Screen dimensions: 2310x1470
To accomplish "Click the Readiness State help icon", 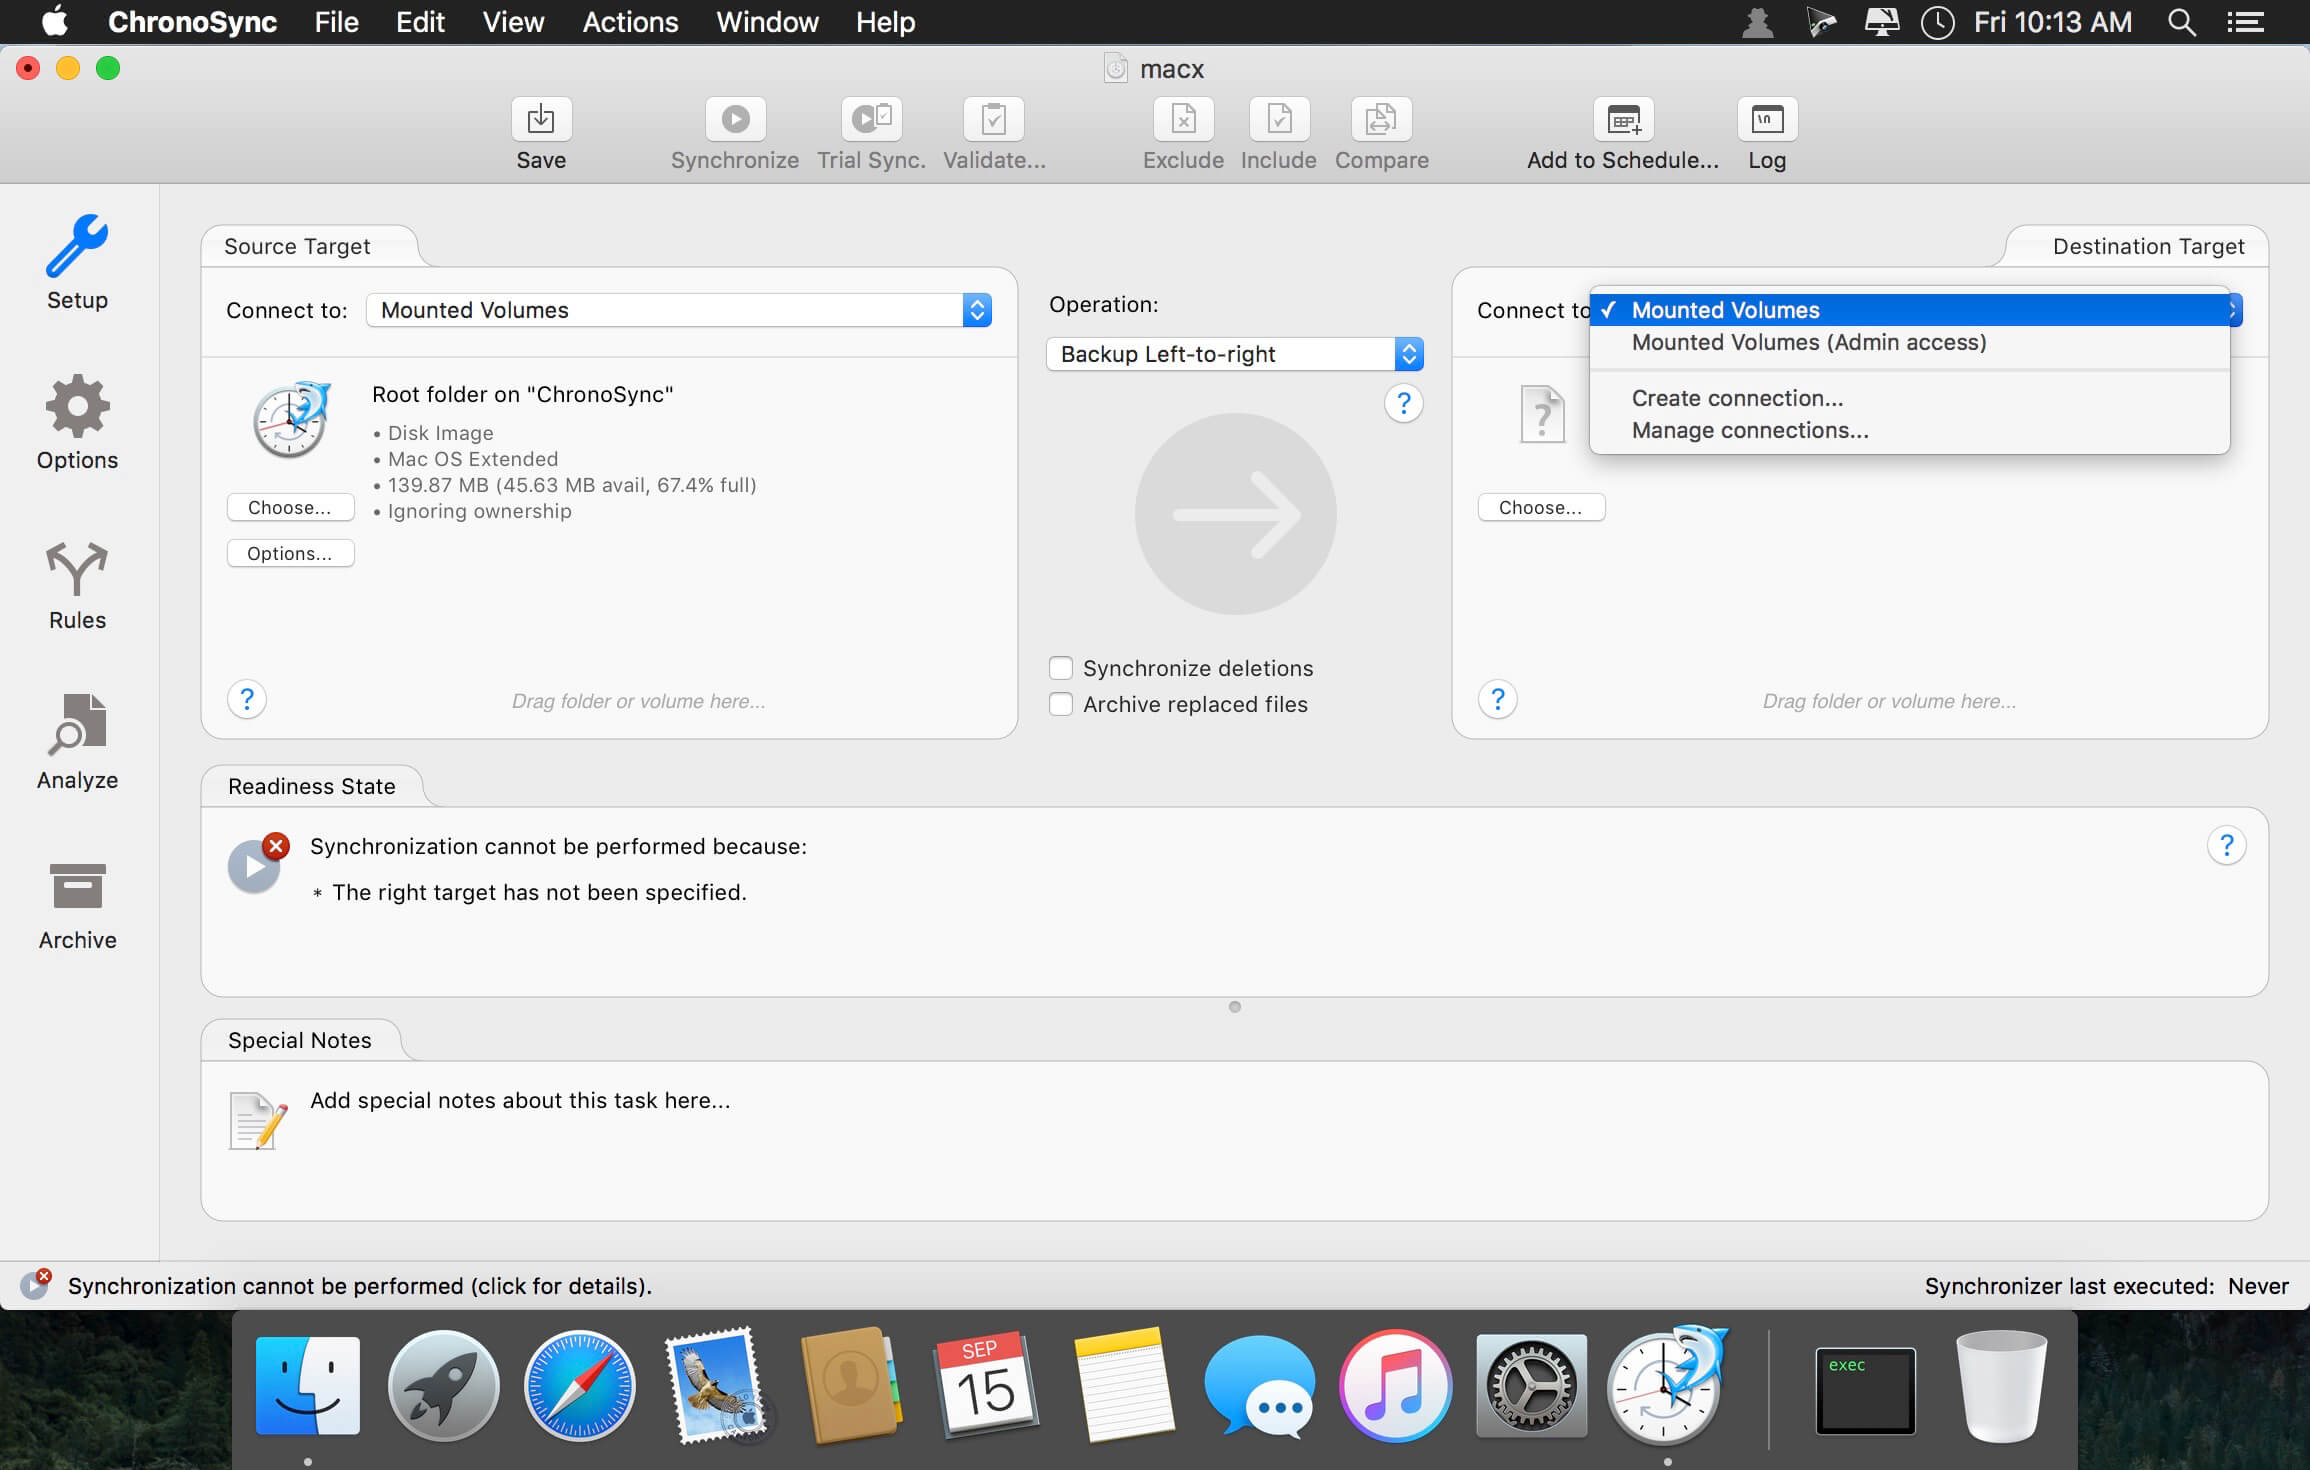I will click(x=2226, y=846).
